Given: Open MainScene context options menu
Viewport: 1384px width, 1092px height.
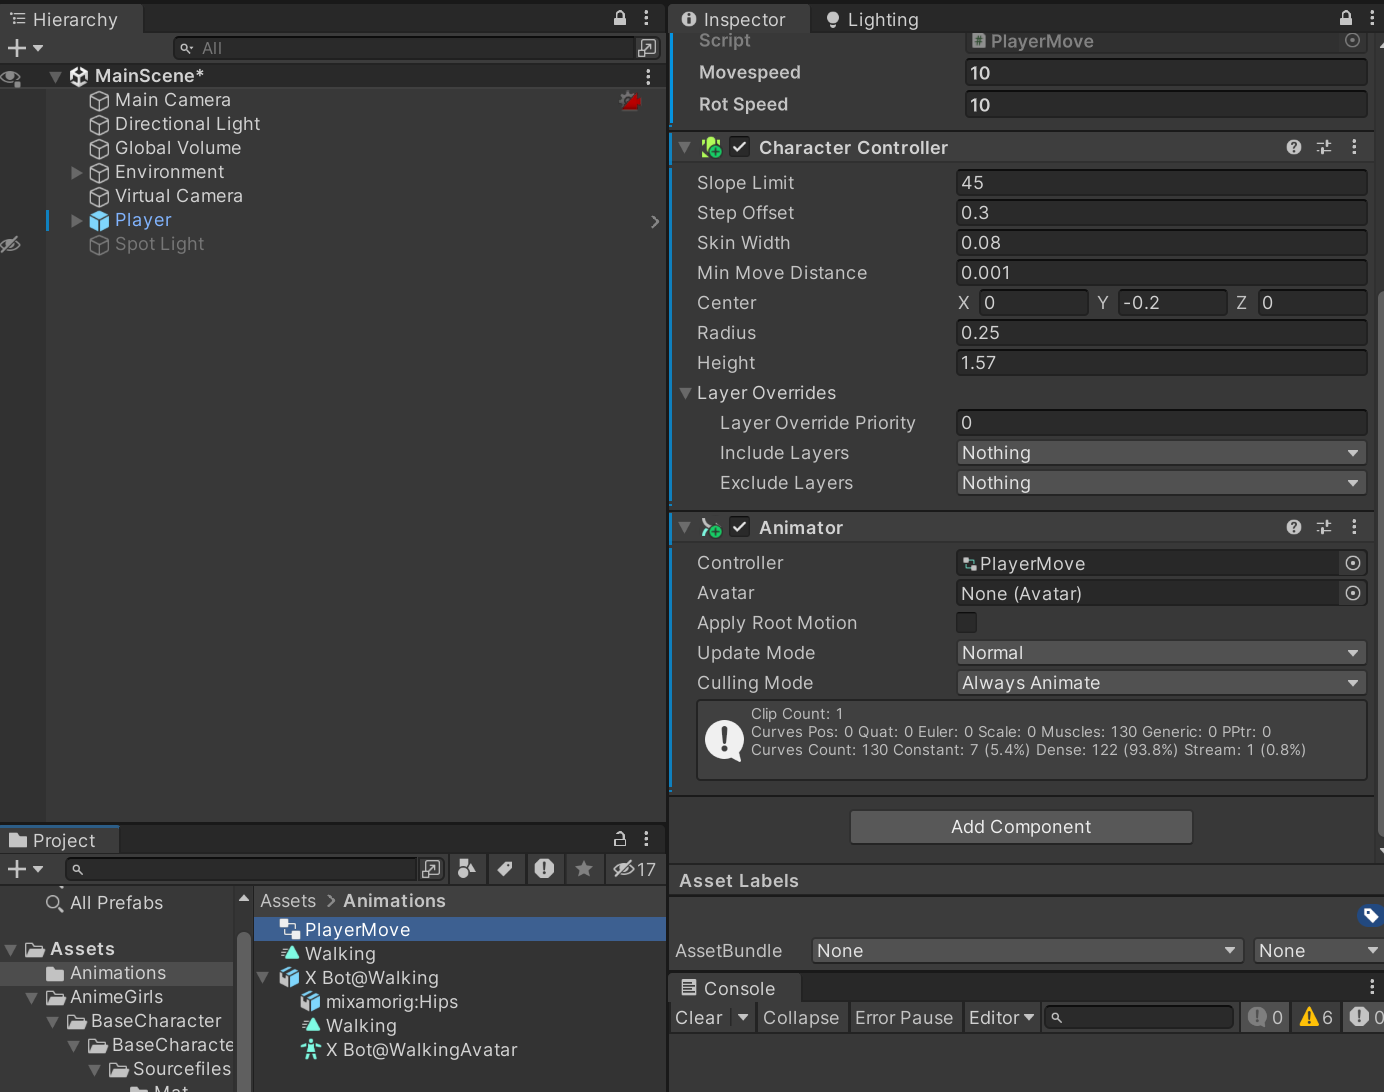Looking at the screenshot, I should [x=649, y=76].
